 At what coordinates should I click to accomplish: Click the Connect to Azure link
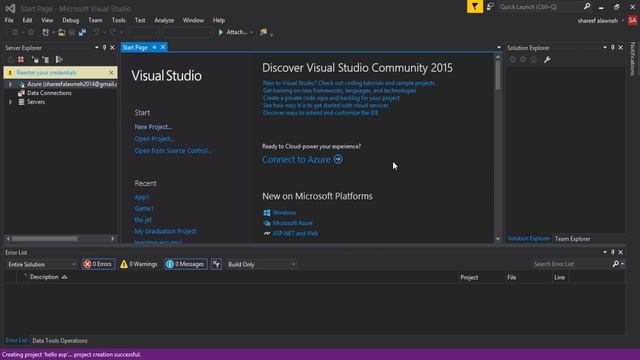click(x=296, y=160)
